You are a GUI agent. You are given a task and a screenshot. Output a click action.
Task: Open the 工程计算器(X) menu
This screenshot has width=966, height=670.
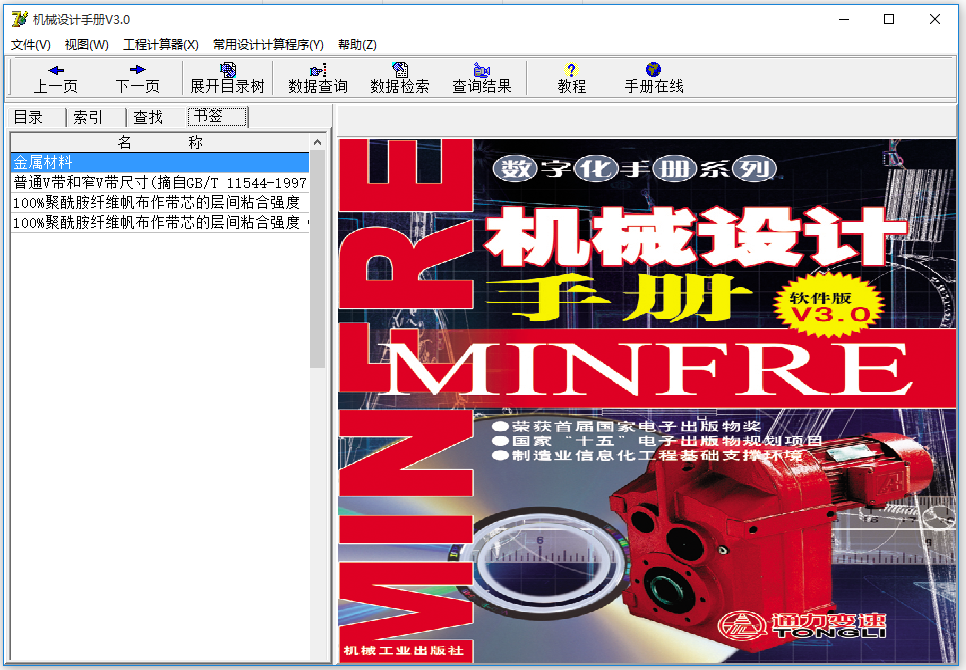(160, 44)
